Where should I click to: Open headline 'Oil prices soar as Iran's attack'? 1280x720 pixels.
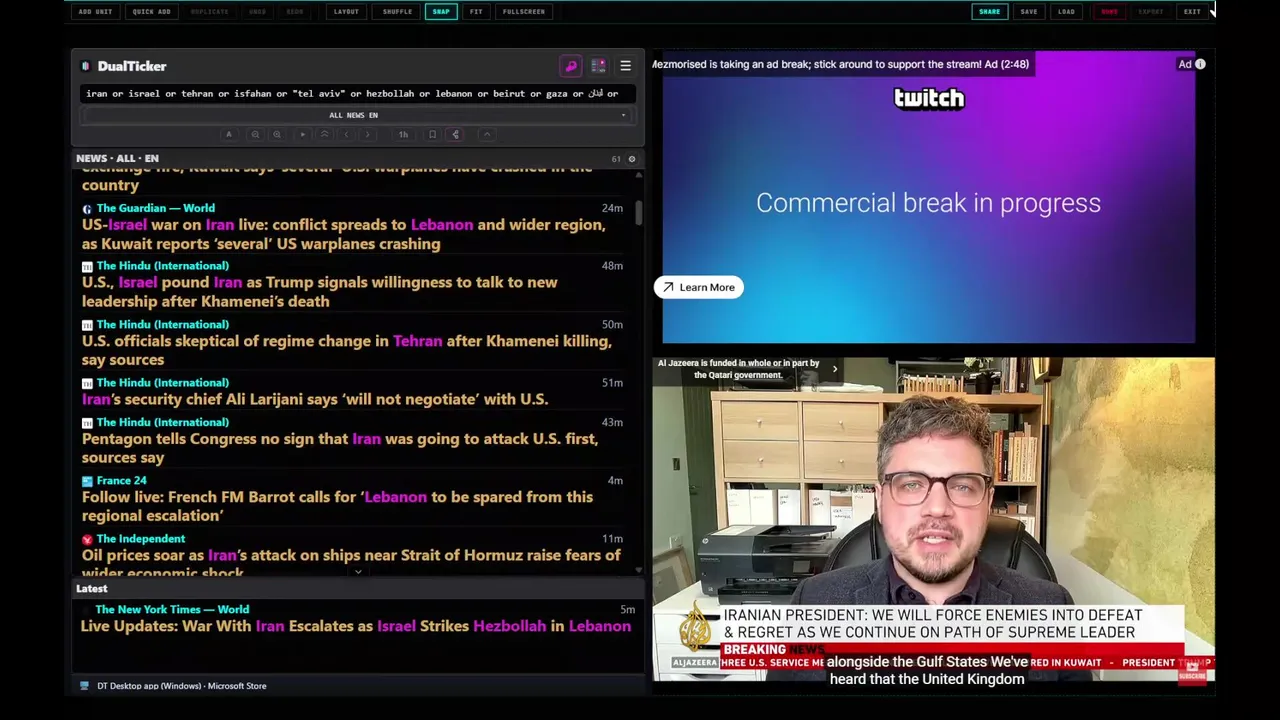coord(351,563)
